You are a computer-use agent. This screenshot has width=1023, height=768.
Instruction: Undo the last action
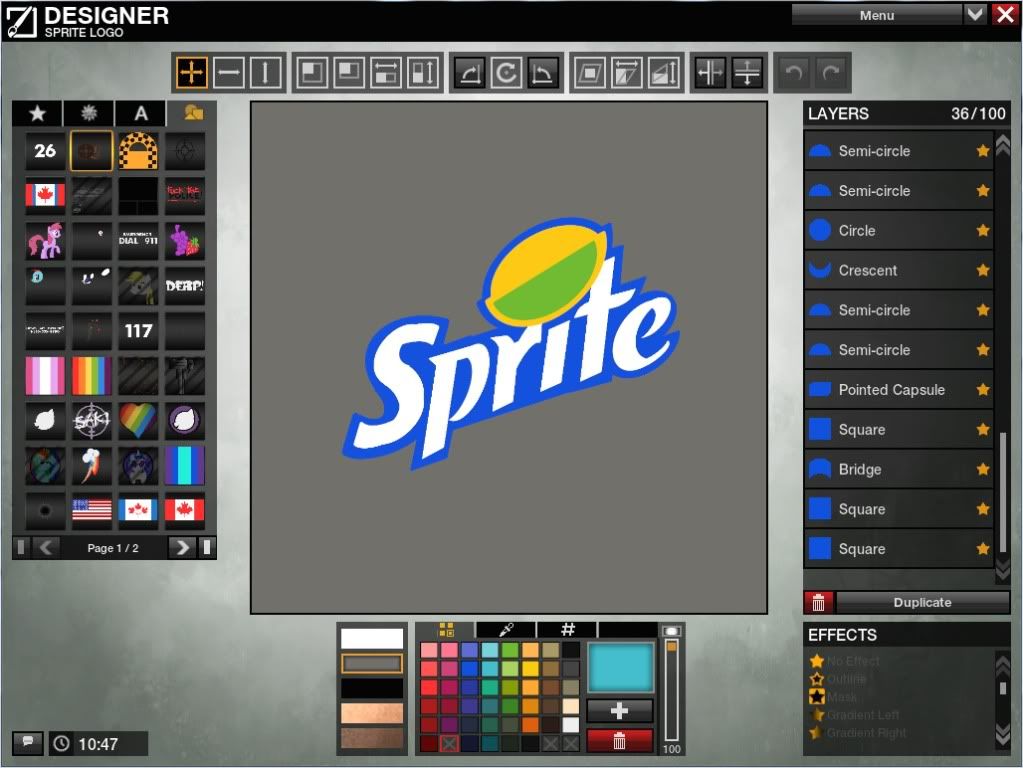793,72
